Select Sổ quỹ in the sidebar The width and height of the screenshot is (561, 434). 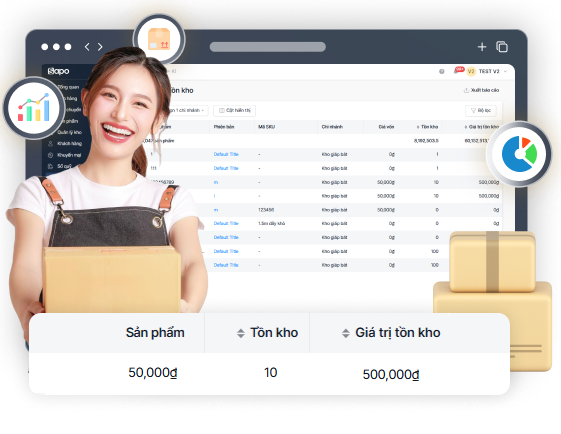point(60,166)
